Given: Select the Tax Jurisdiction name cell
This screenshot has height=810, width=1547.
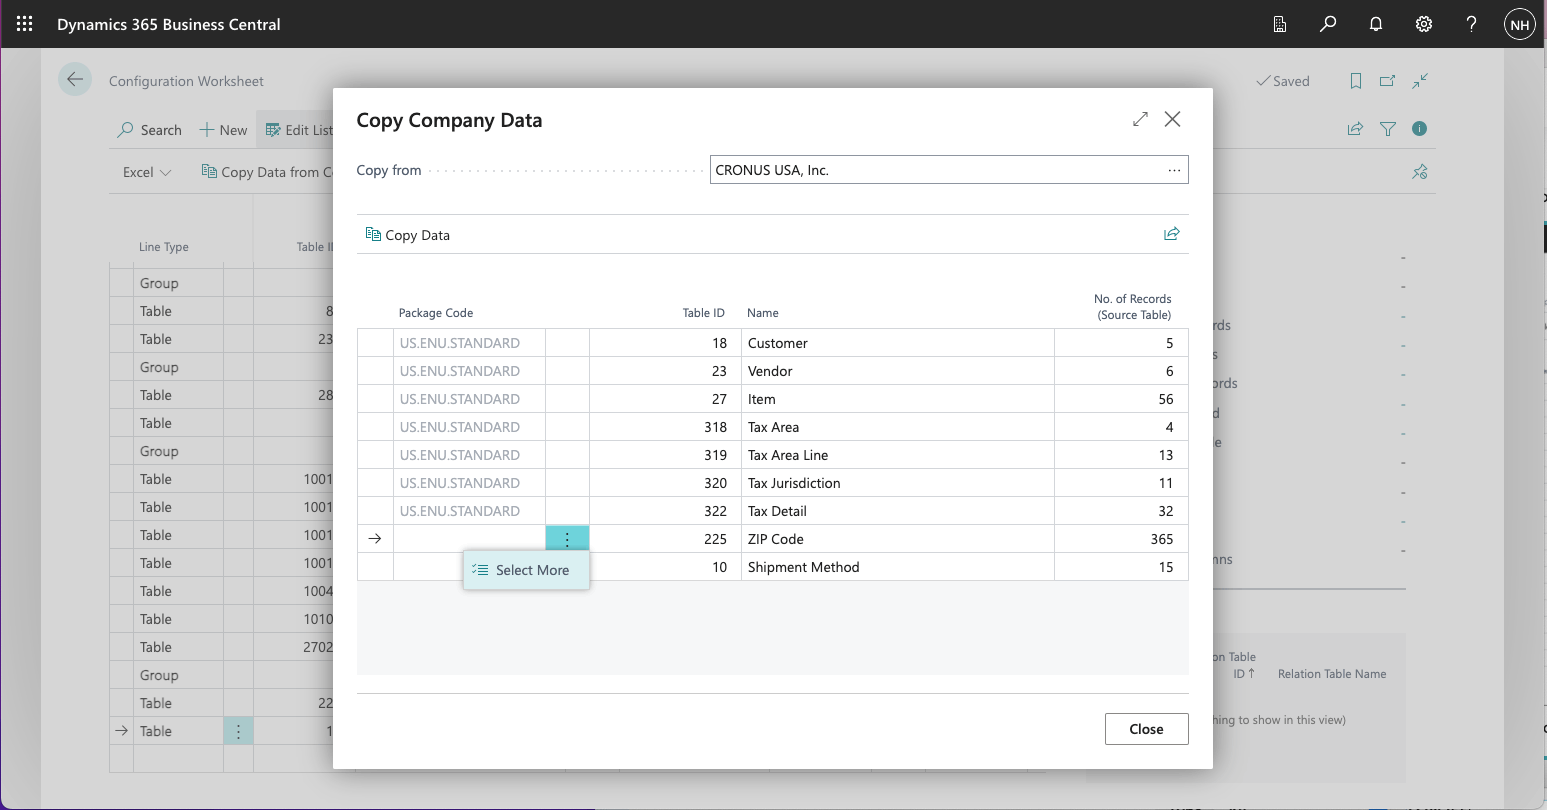Looking at the screenshot, I should tap(897, 483).
